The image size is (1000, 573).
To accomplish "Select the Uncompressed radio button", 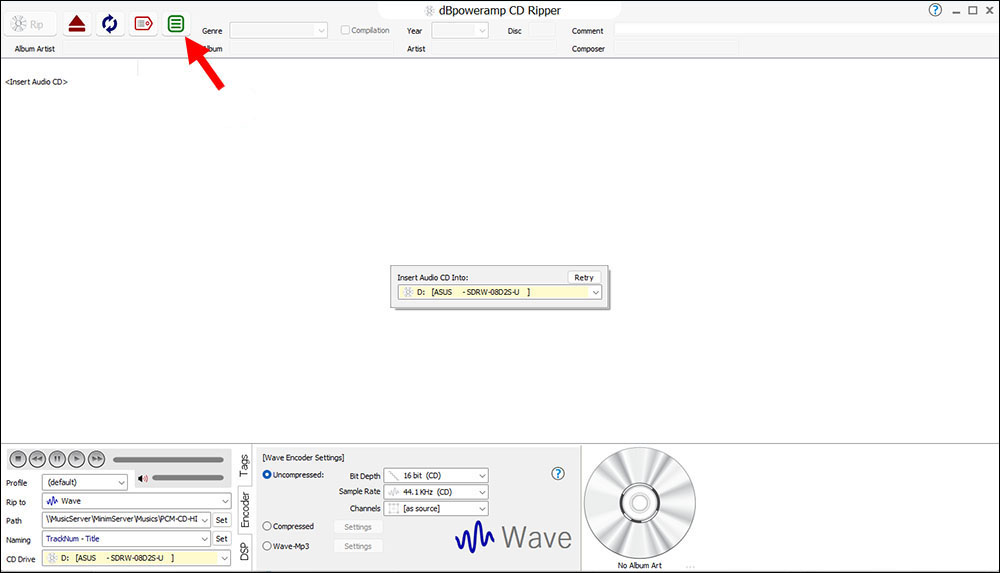I will pos(267,474).
